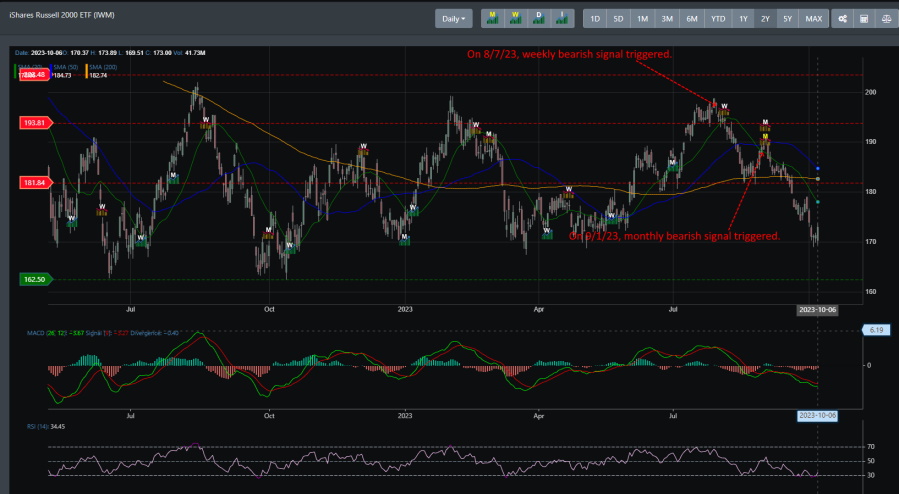Click the 170 price axis label
This screenshot has height=494, width=899.
[x=870, y=242]
